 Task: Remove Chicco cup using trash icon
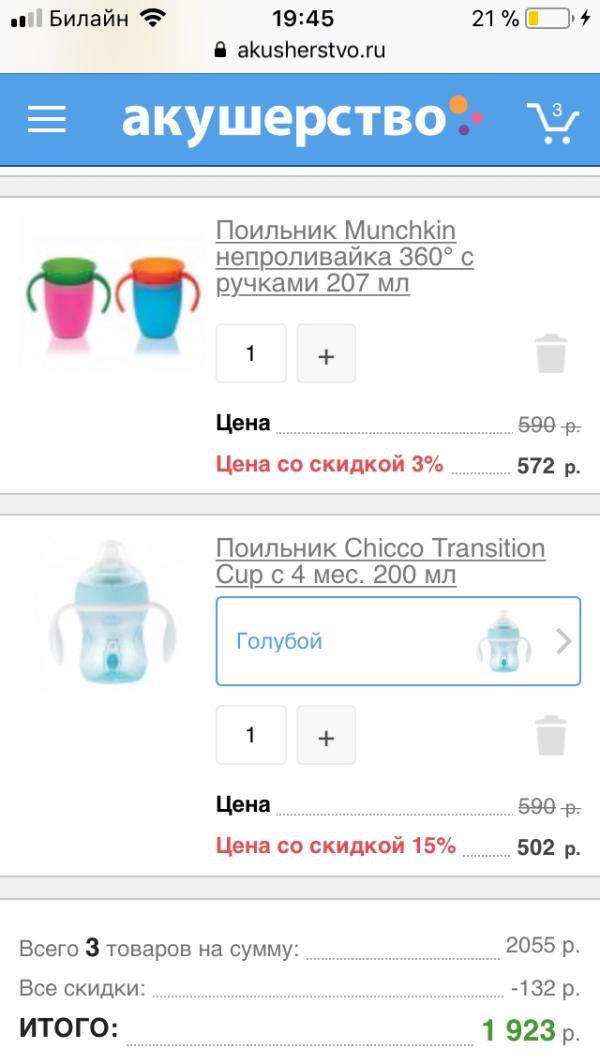551,735
